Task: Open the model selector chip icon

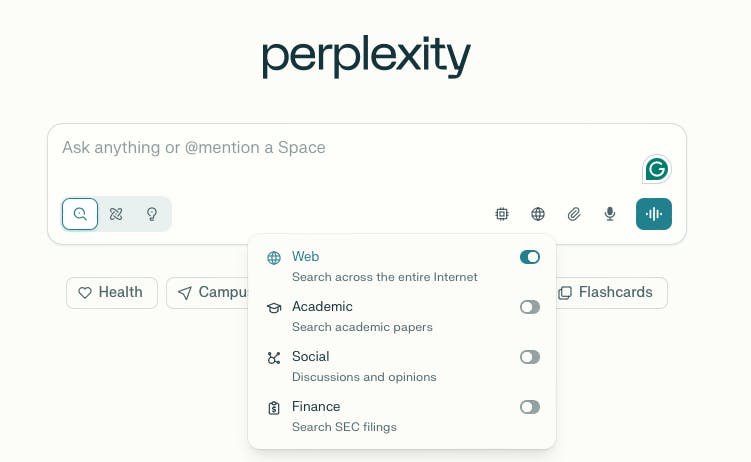Action: (x=502, y=214)
